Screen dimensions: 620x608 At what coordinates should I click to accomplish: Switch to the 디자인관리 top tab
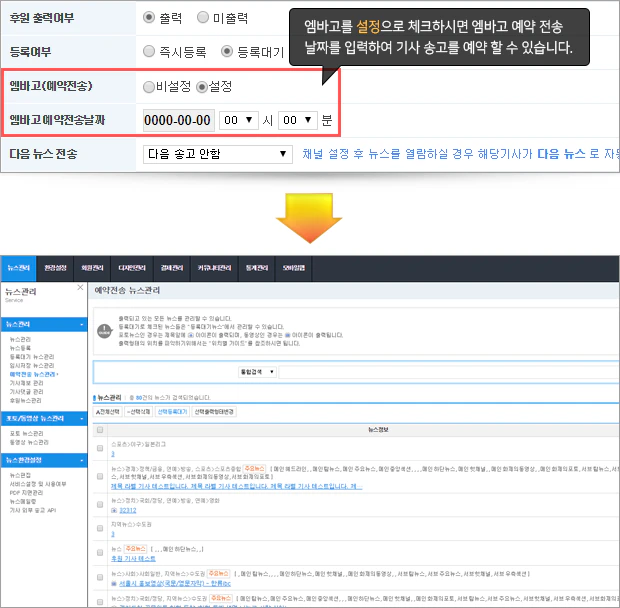pos(132,268)
